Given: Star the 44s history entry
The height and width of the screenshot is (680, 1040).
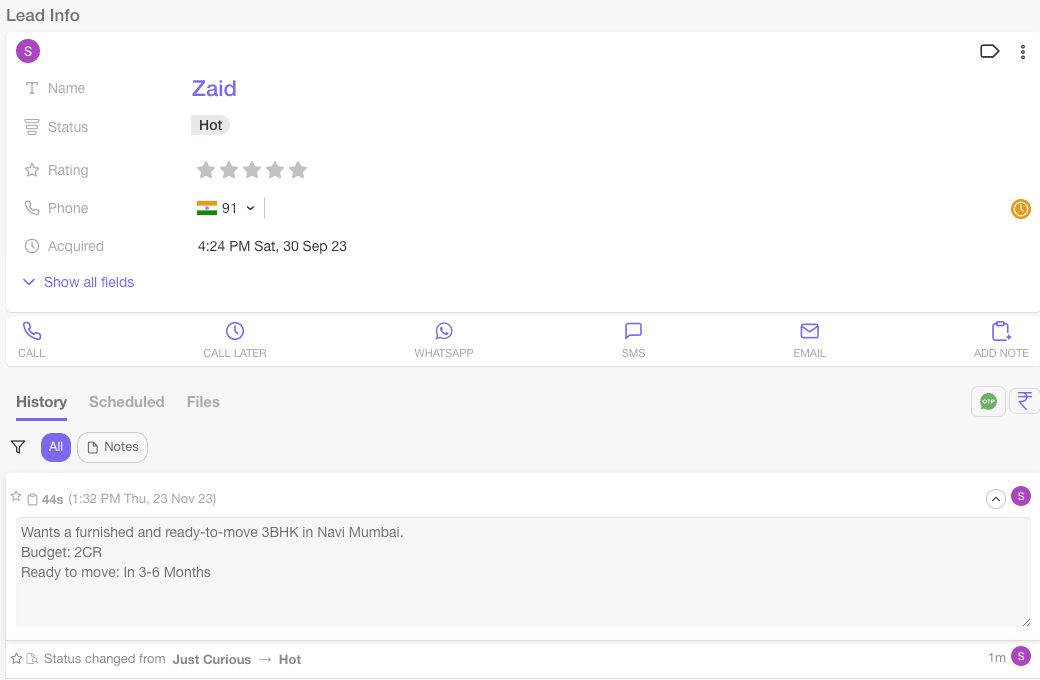Looking at the screenshot, I should 16,497.
